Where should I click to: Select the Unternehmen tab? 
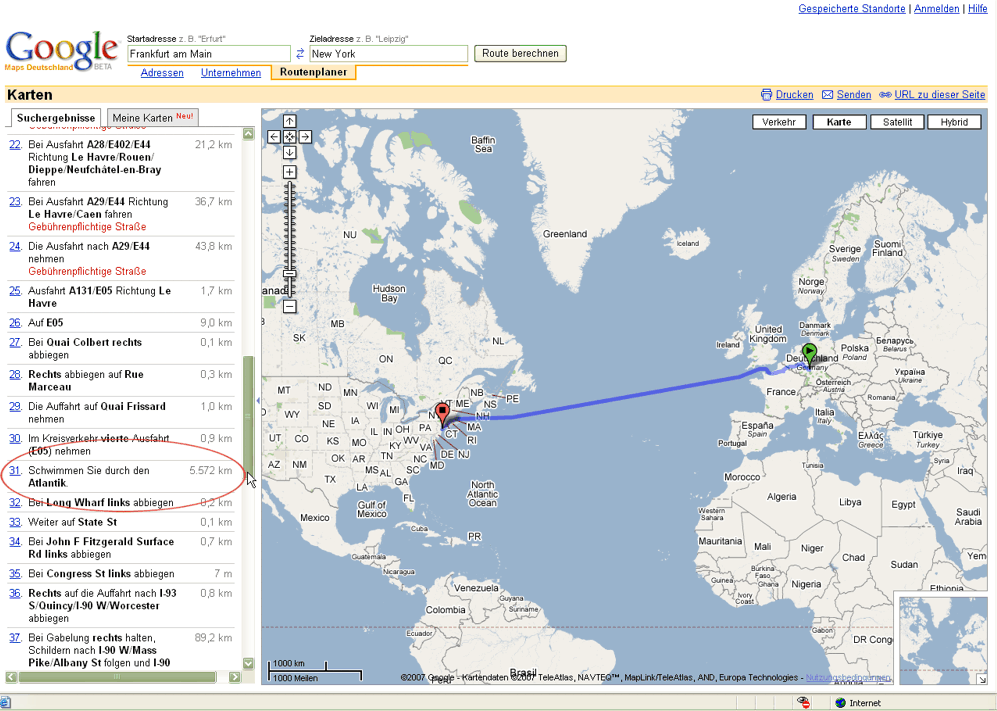(x=231, y=72)
